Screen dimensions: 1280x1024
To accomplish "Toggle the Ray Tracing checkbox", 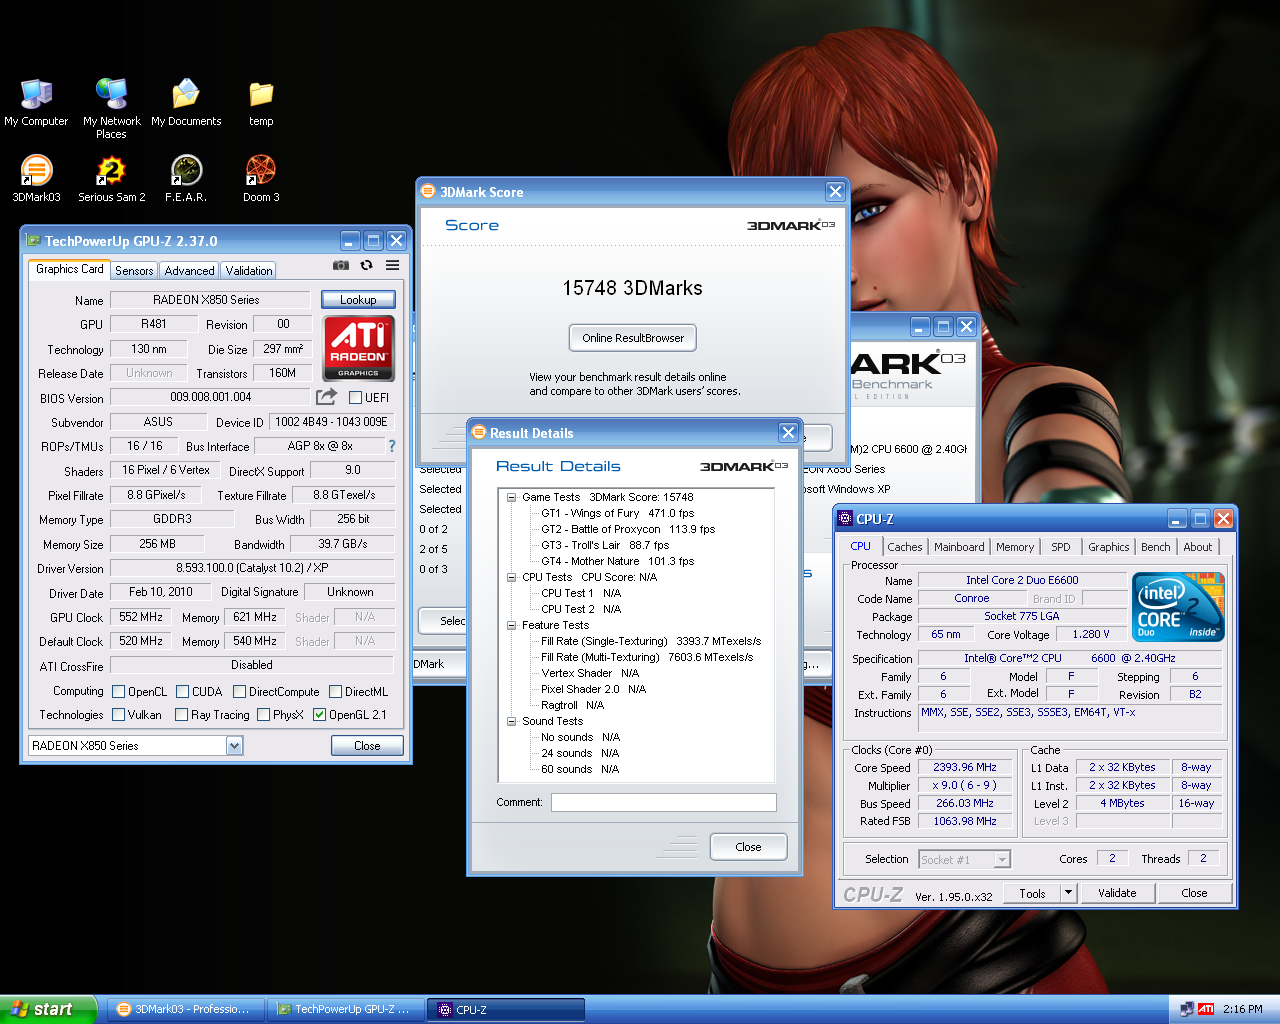I will pos(181,714).
